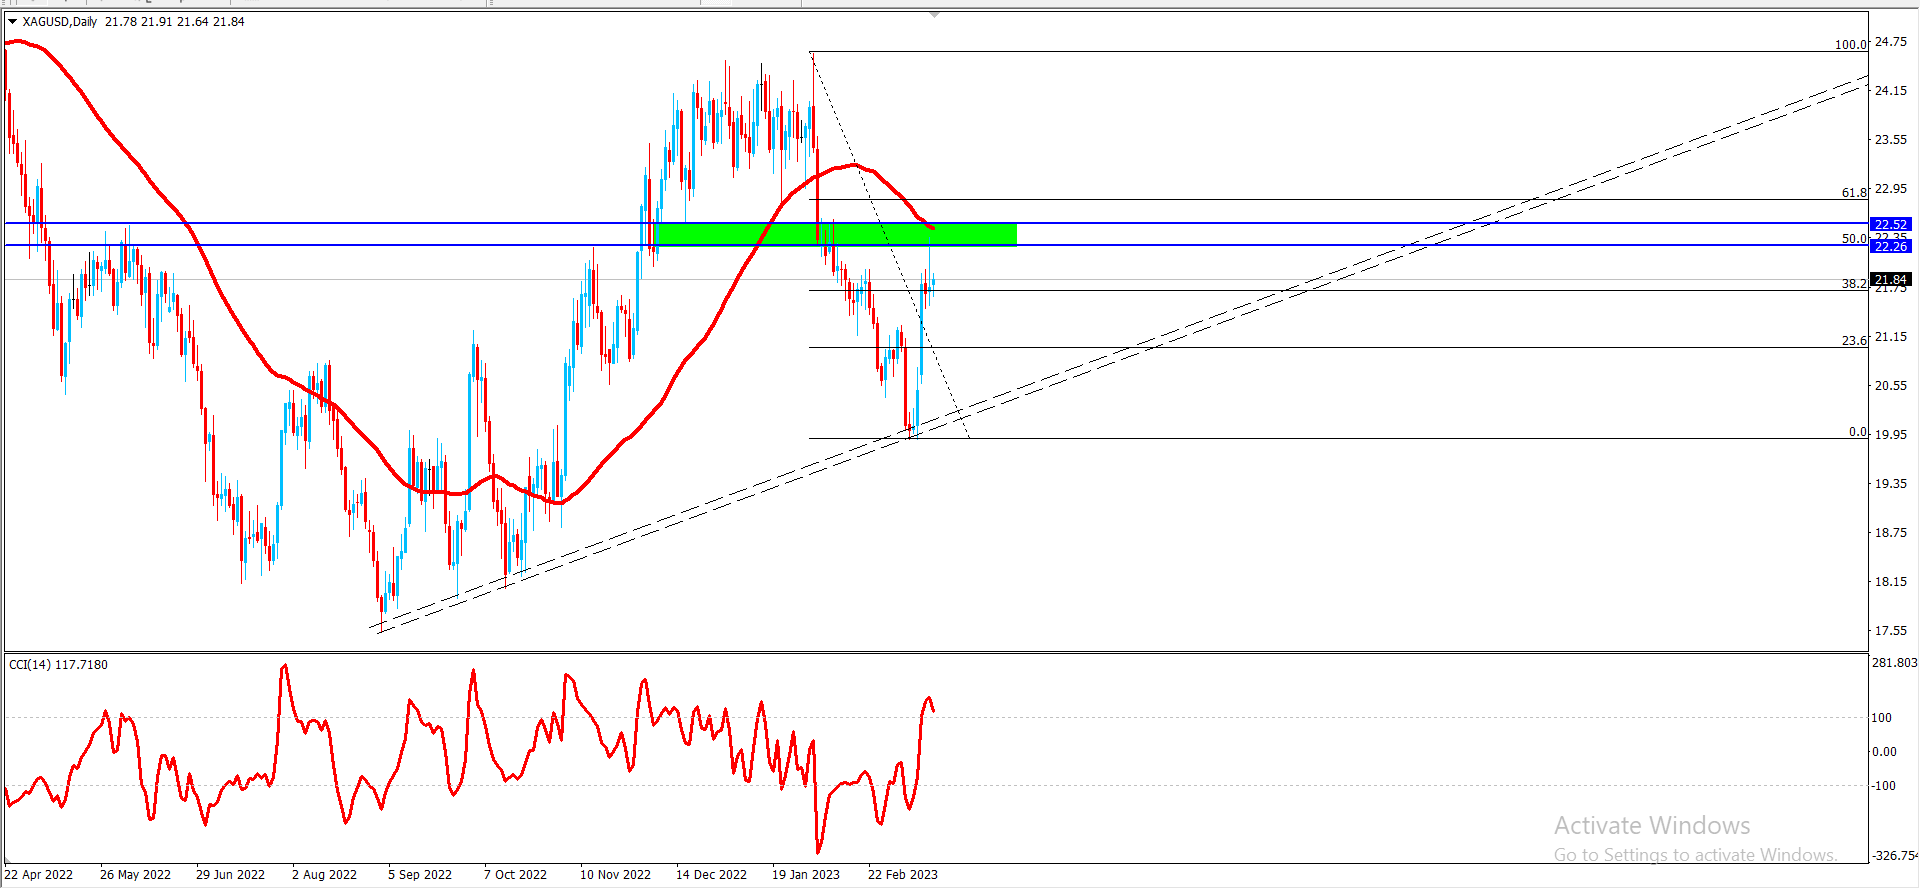The image size is (1920, 889).
Task: Click the 100.0 Fibonacci level label
Action: click(1850, 44)
